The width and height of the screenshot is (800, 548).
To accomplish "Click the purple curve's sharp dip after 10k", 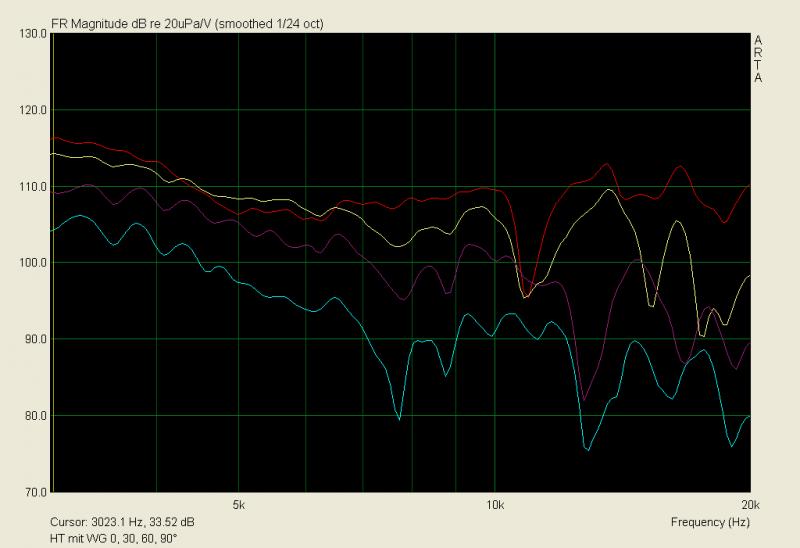I will [x=584, y=399].
